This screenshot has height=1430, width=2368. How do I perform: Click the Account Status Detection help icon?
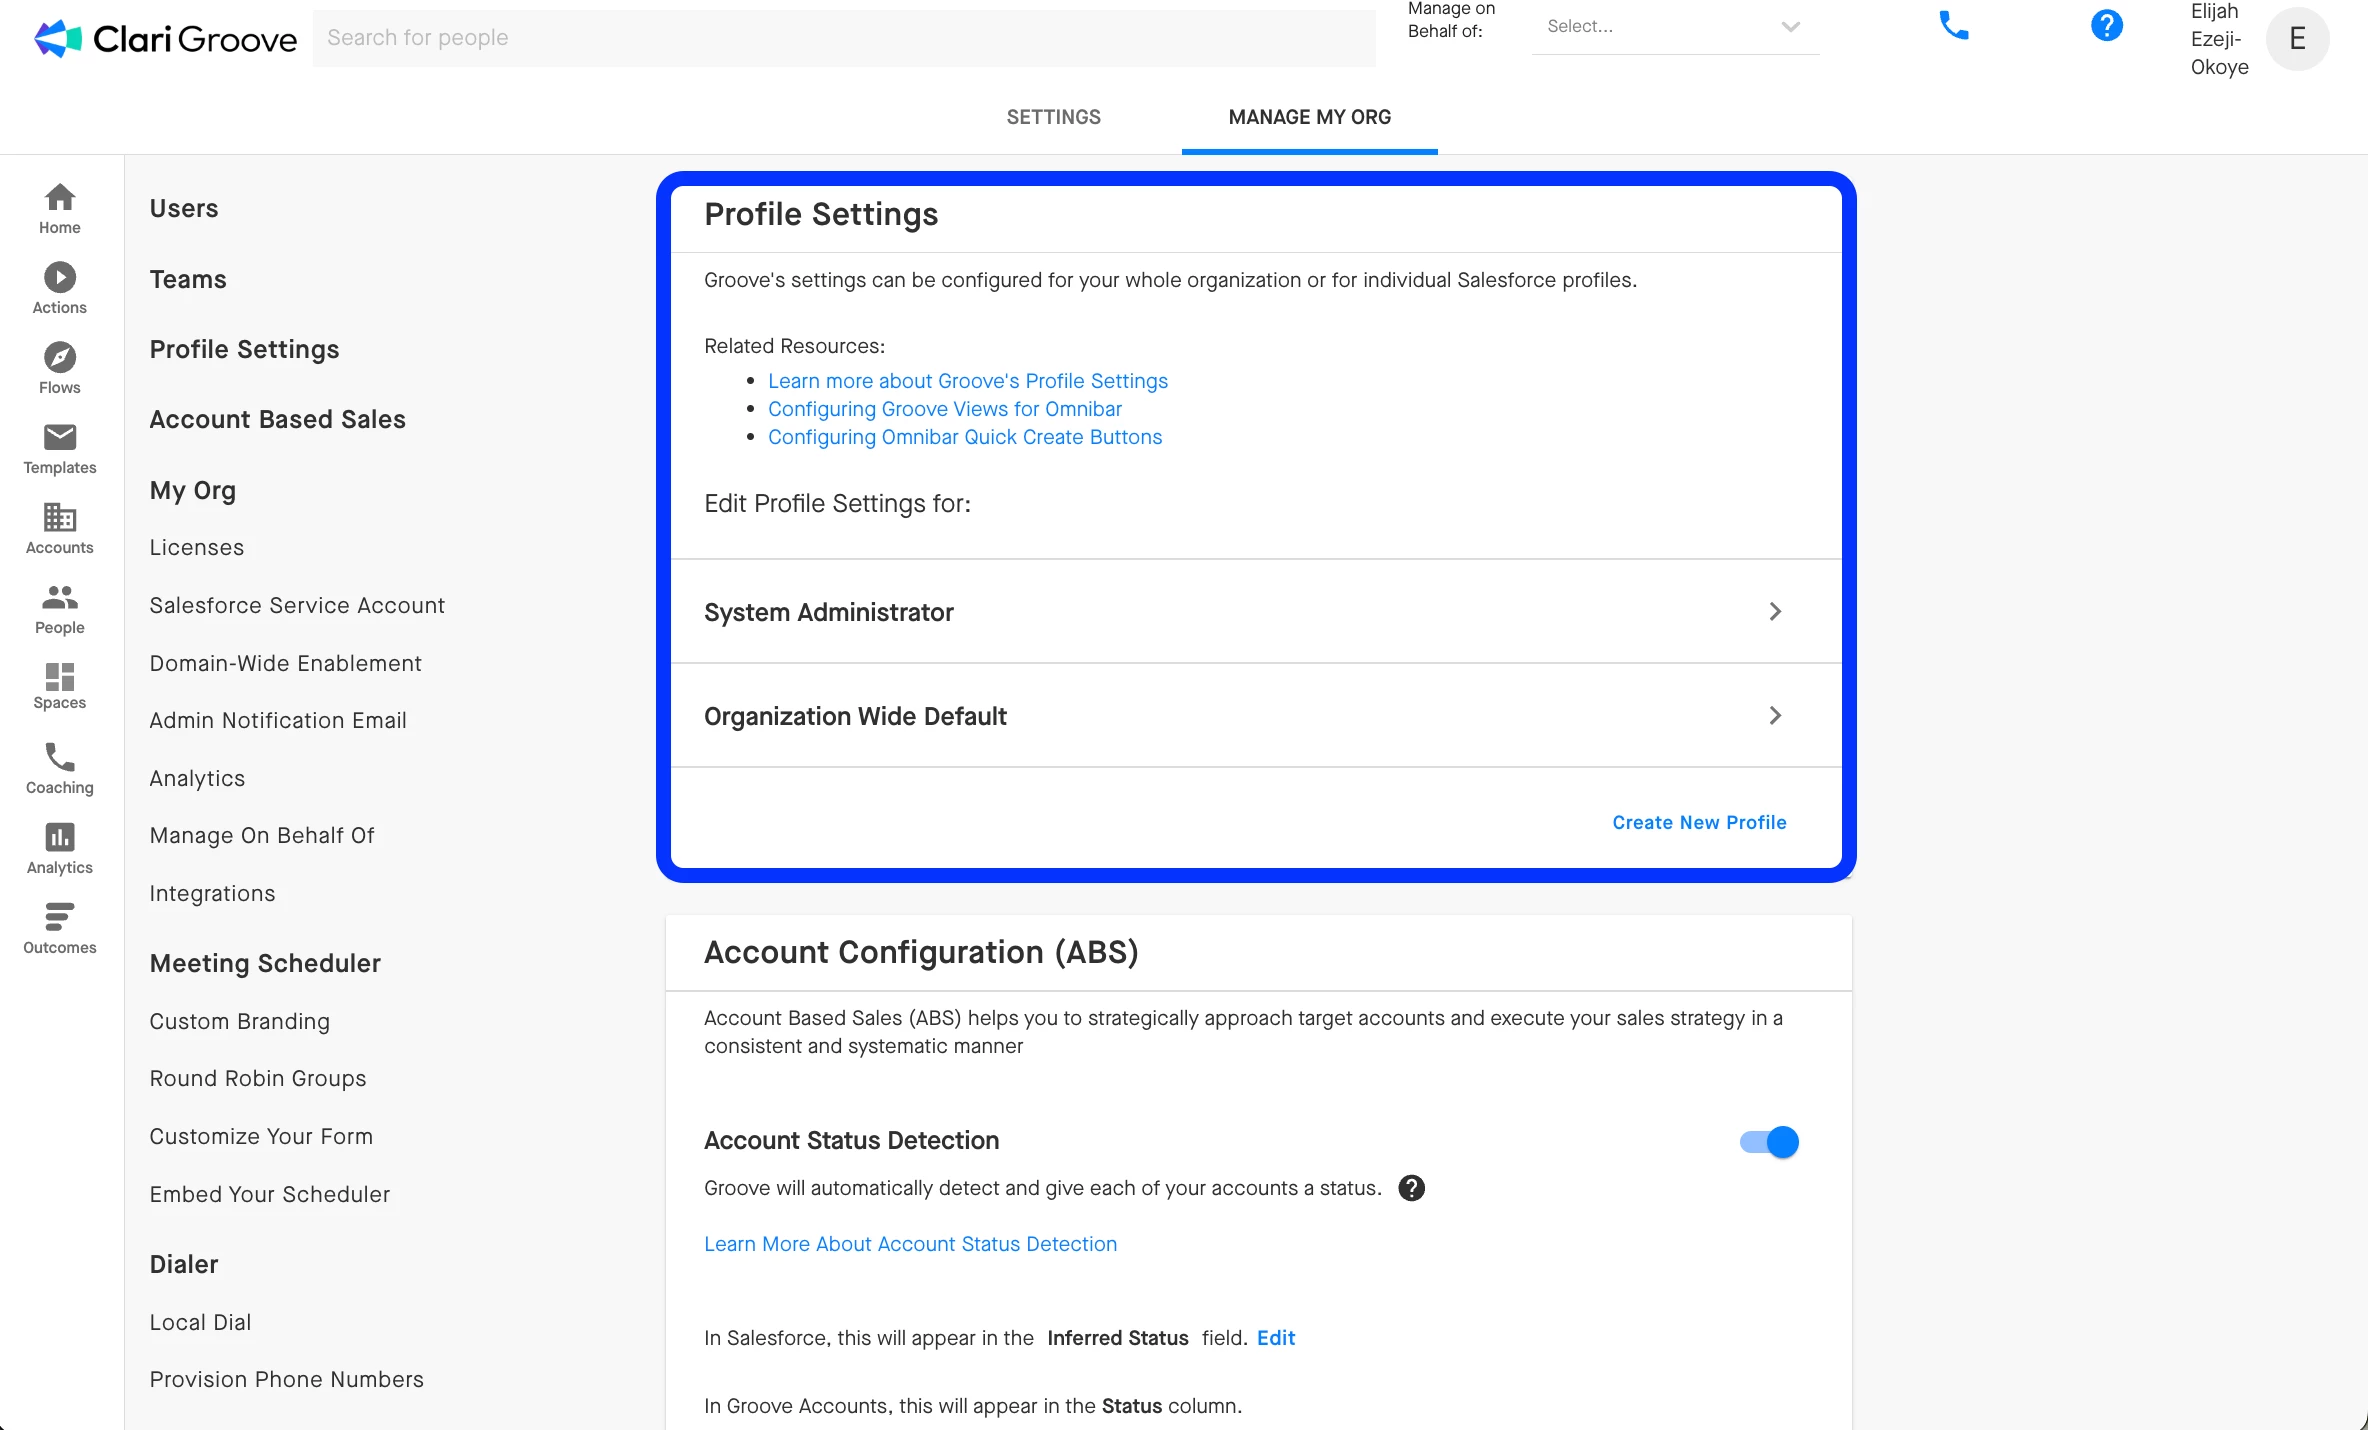point(1411,1188)
